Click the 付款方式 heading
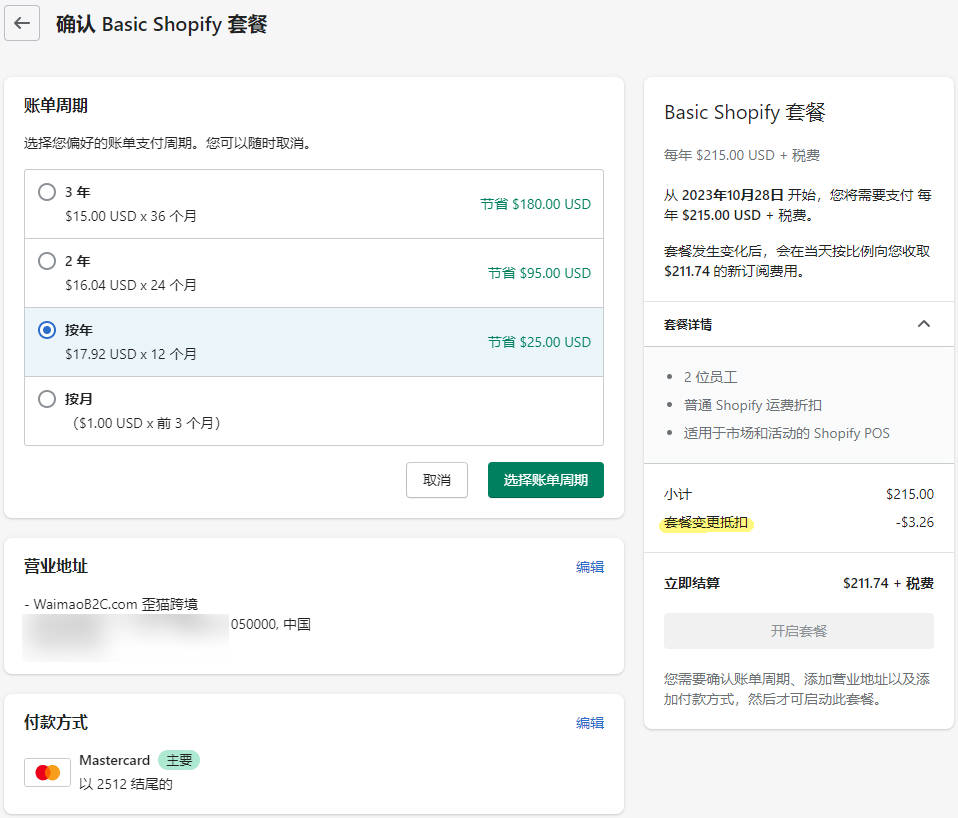 click(x=56, y=722)
